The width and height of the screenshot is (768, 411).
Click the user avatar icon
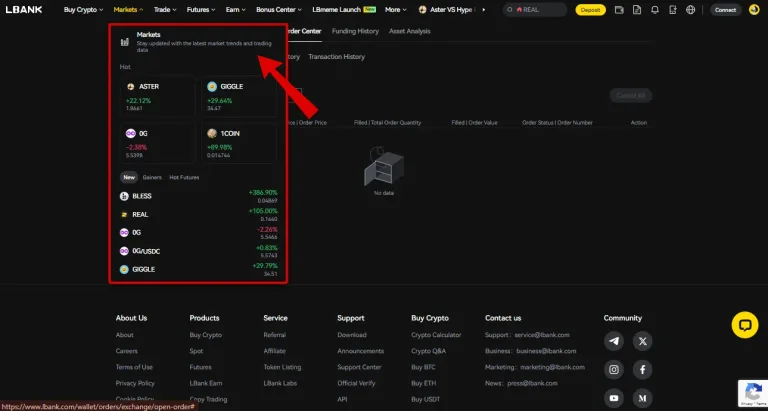(754, 10)
